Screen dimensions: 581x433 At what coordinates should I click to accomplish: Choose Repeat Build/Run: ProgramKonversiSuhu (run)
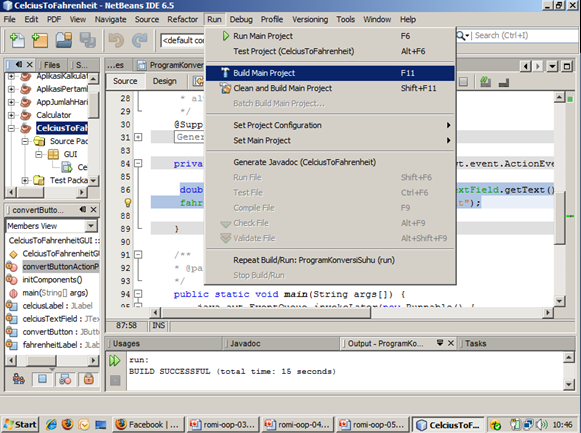click(330, 260)
